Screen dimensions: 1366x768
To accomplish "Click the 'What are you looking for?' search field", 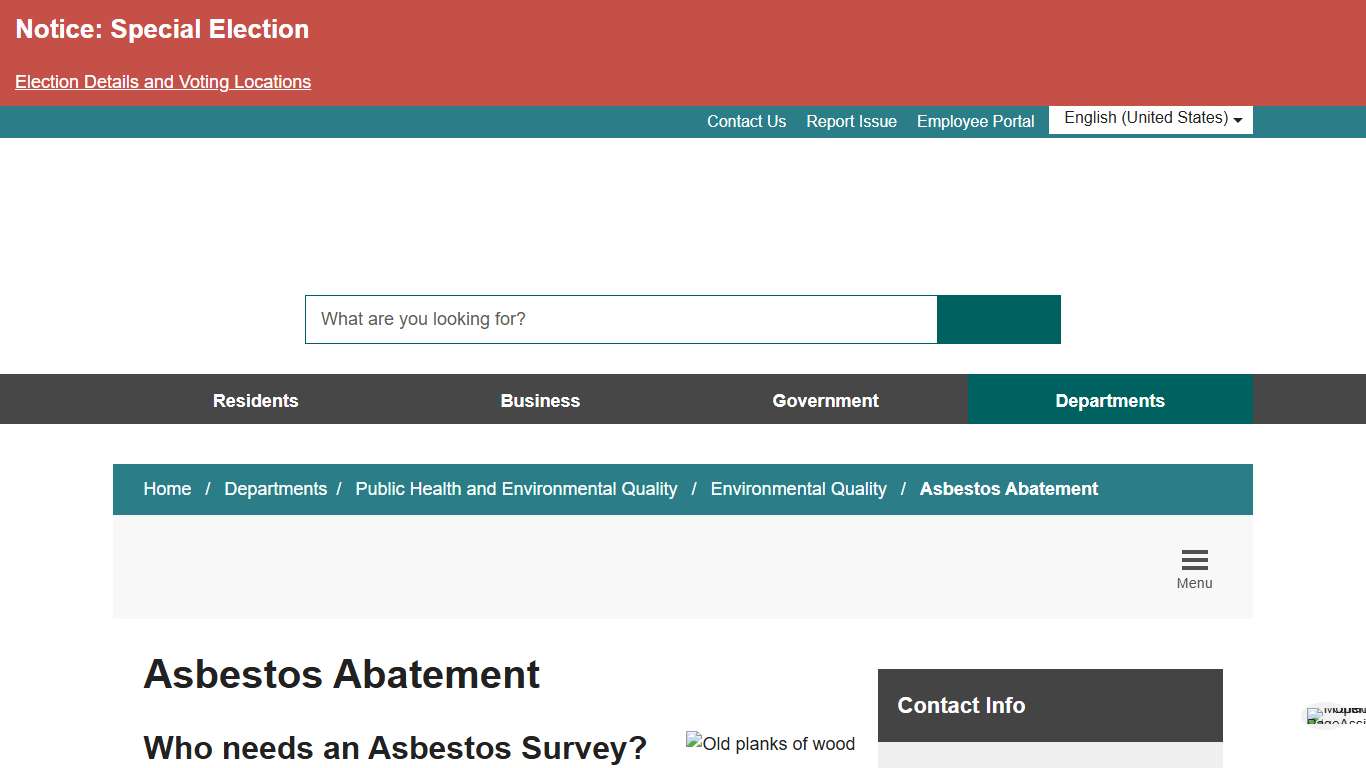I will [620, 319].
